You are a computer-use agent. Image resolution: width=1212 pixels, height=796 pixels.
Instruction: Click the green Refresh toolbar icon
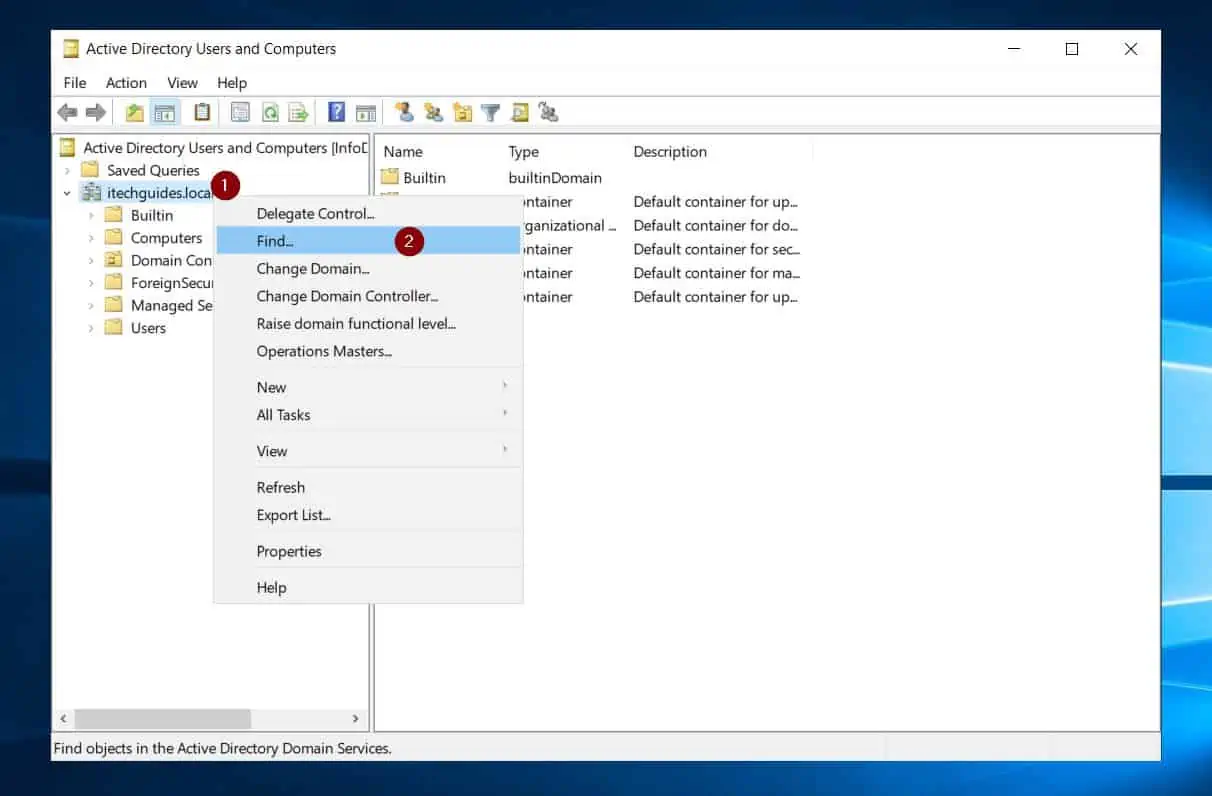point(270,113)
